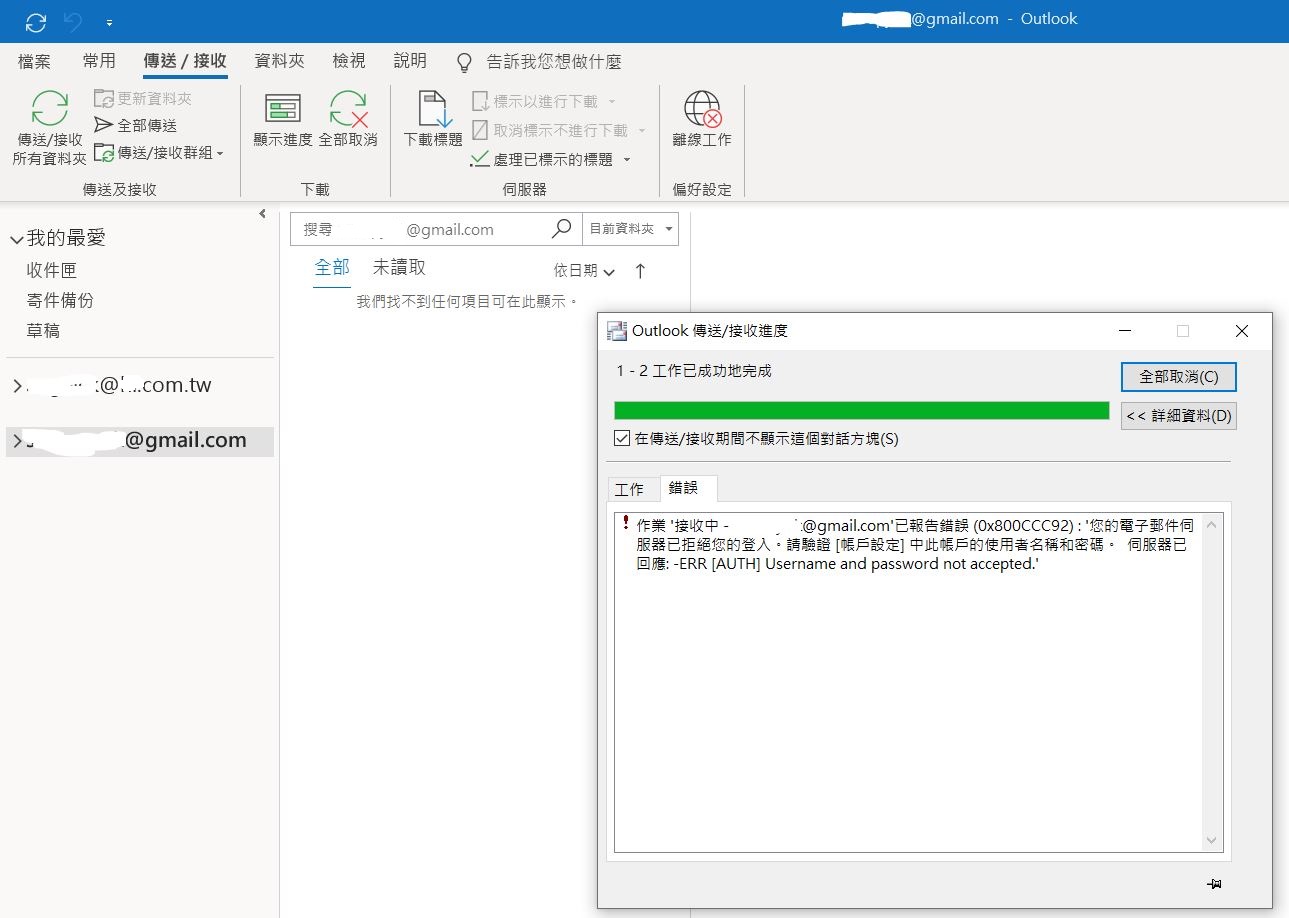Expand the gmail.com account in folder pane

(17, 441)
